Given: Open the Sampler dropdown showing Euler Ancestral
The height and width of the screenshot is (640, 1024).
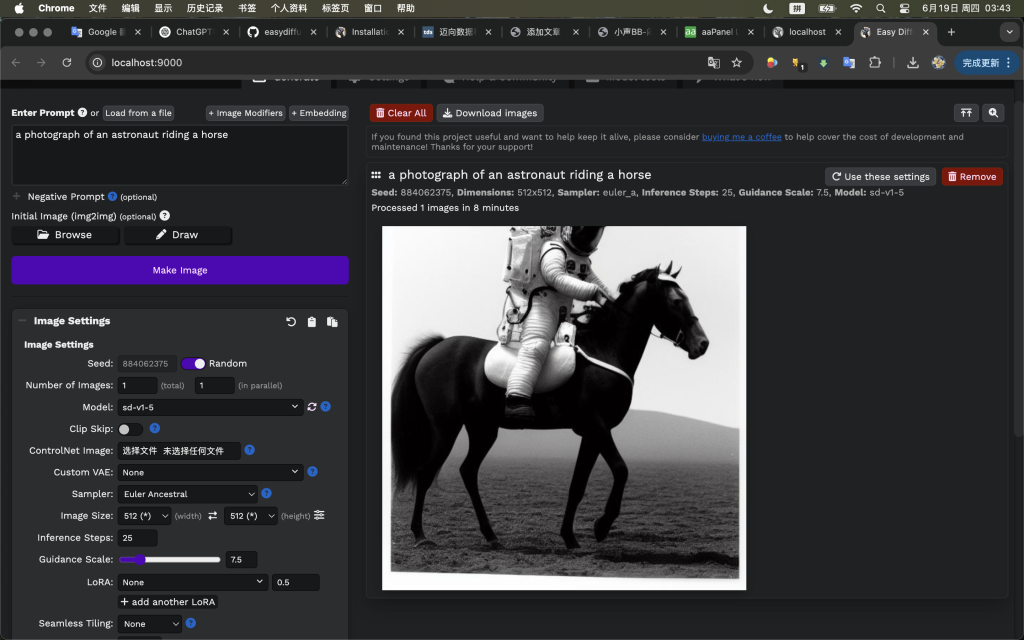Looking at the screenshot, I should [x=187, y=494].
